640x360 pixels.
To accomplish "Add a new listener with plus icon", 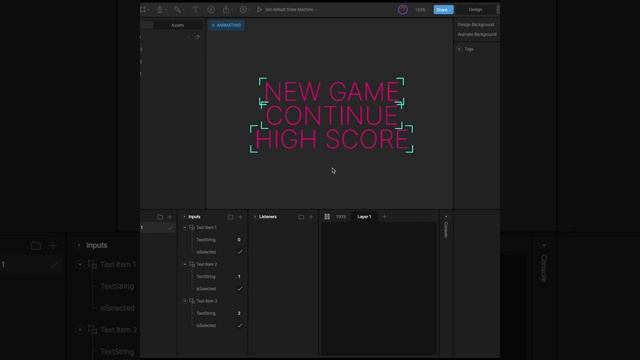I will coord(311,217).
